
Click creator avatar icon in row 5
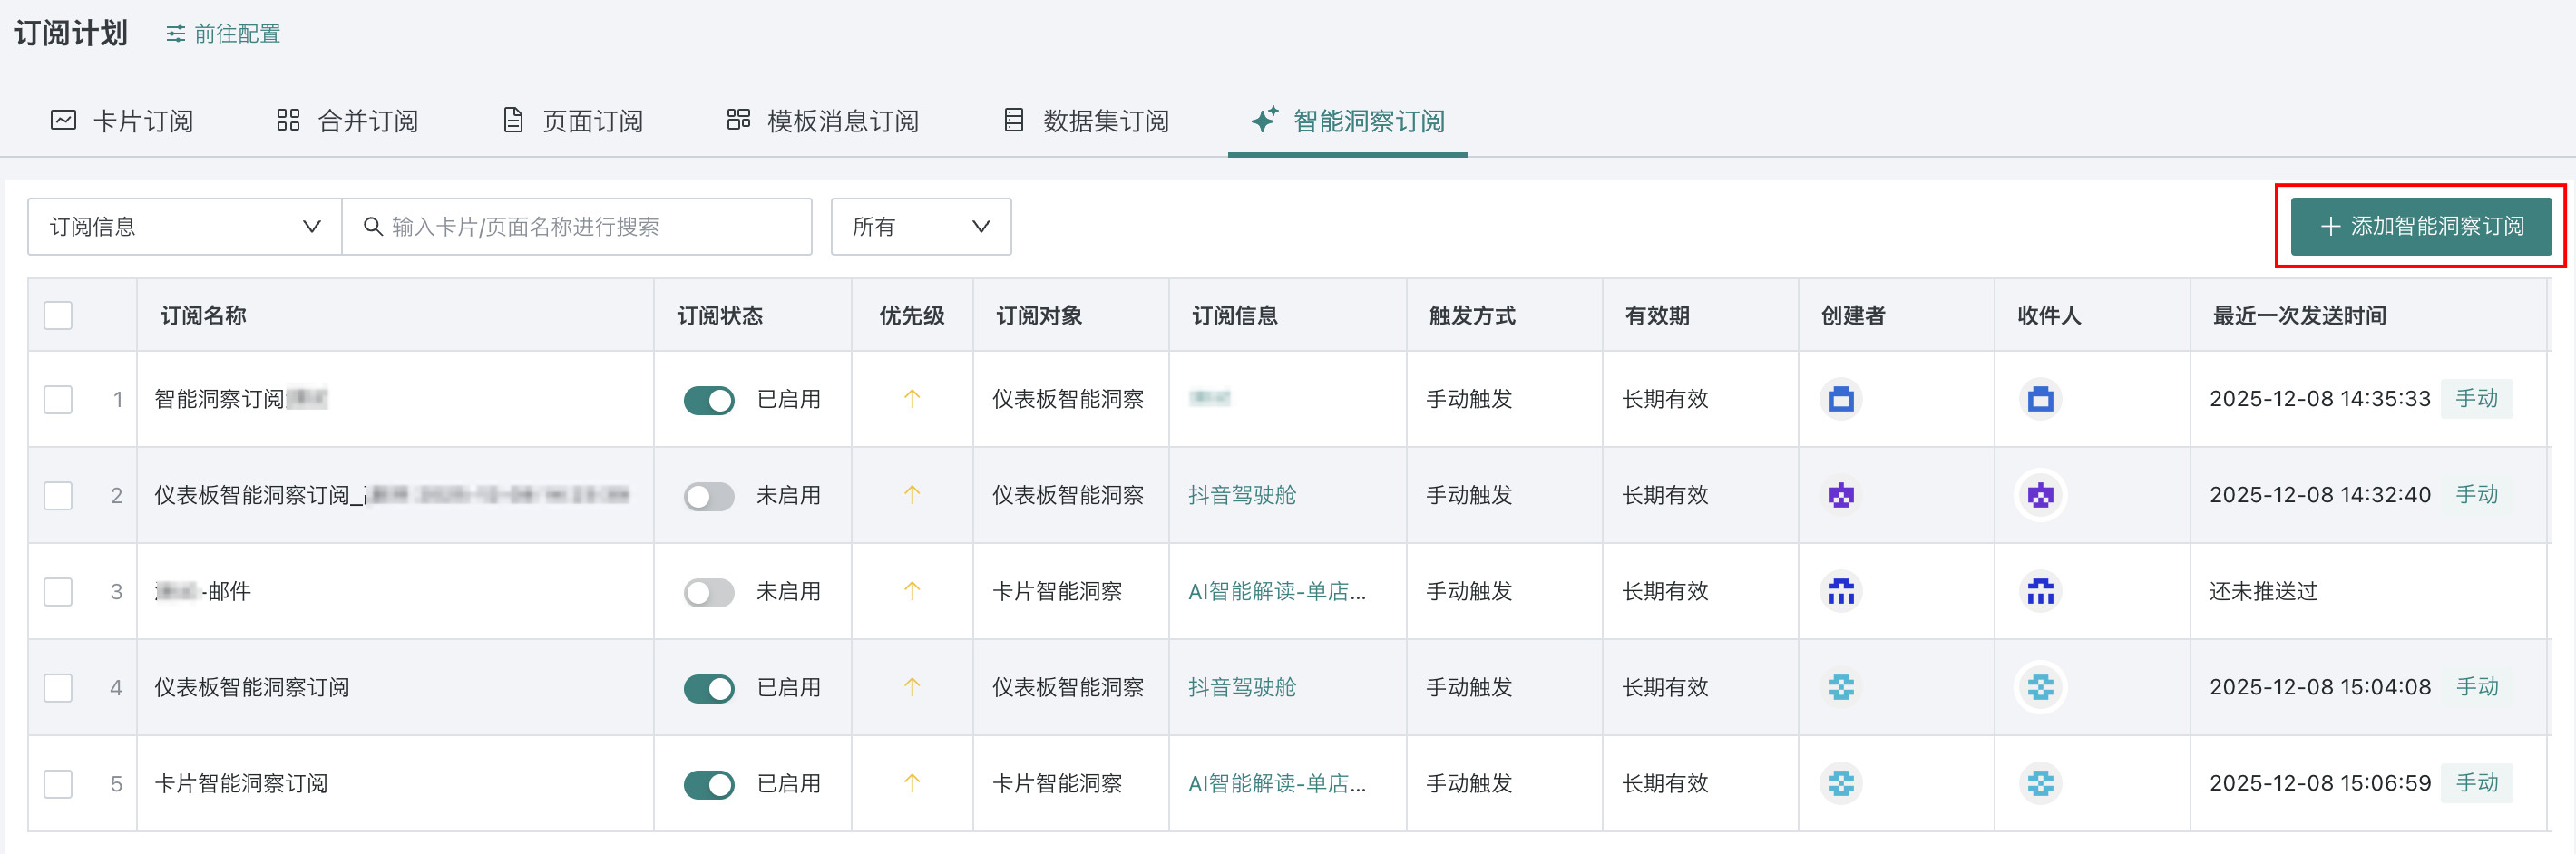[x=1840, y=784]
